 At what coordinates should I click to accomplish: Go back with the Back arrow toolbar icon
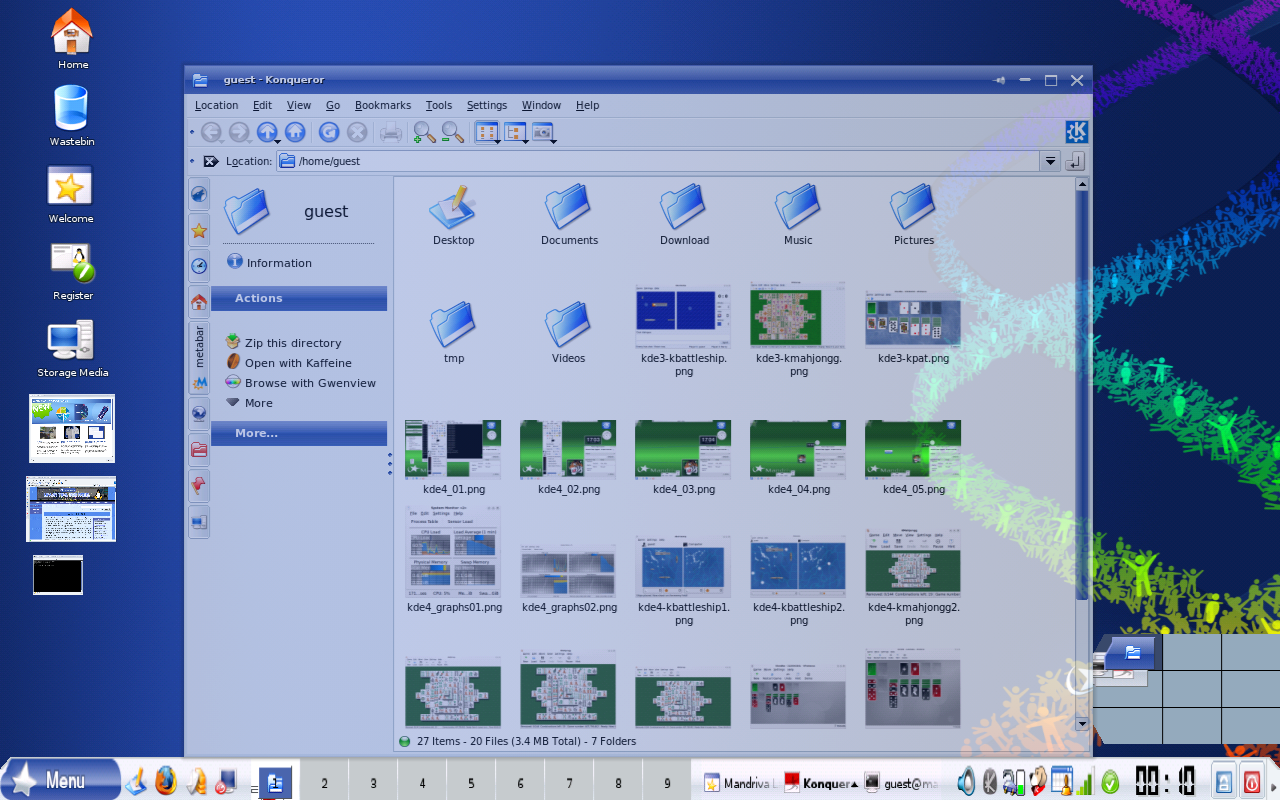tap(211, 132)
